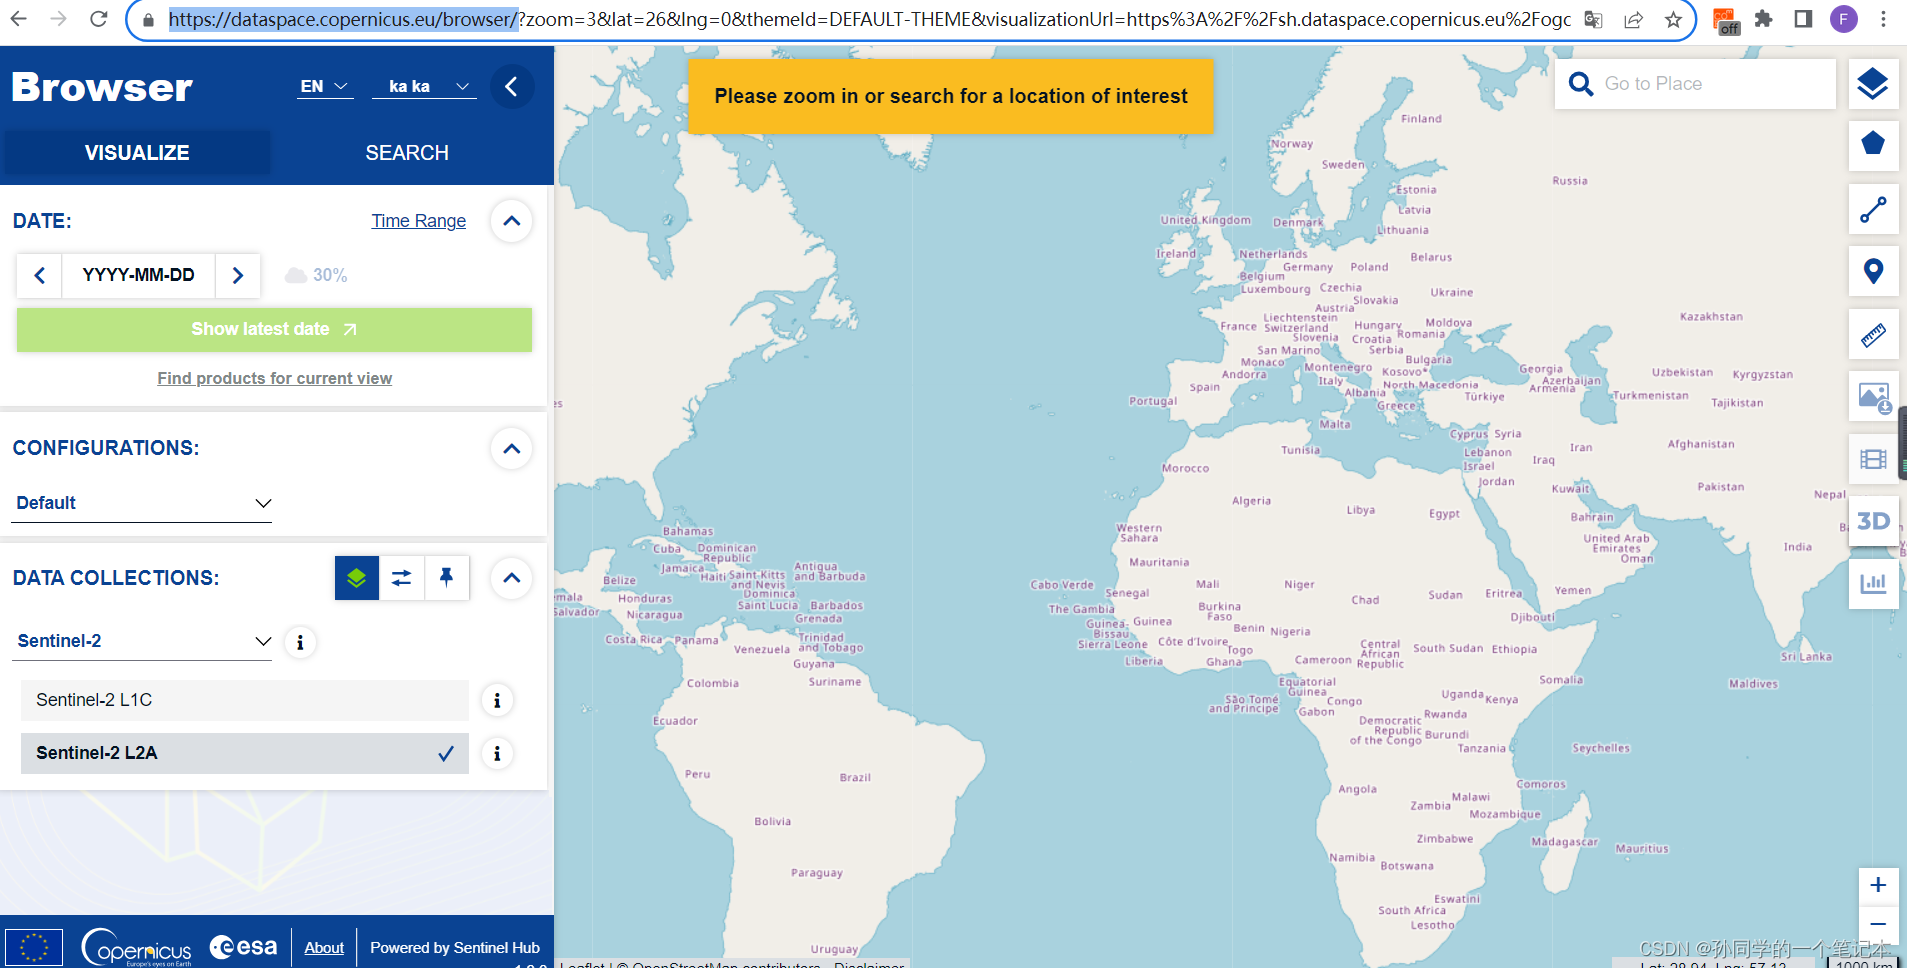Zoom in on the map with plus
The width and height of the screenshot is (1907, 968).
(1878, 885)
